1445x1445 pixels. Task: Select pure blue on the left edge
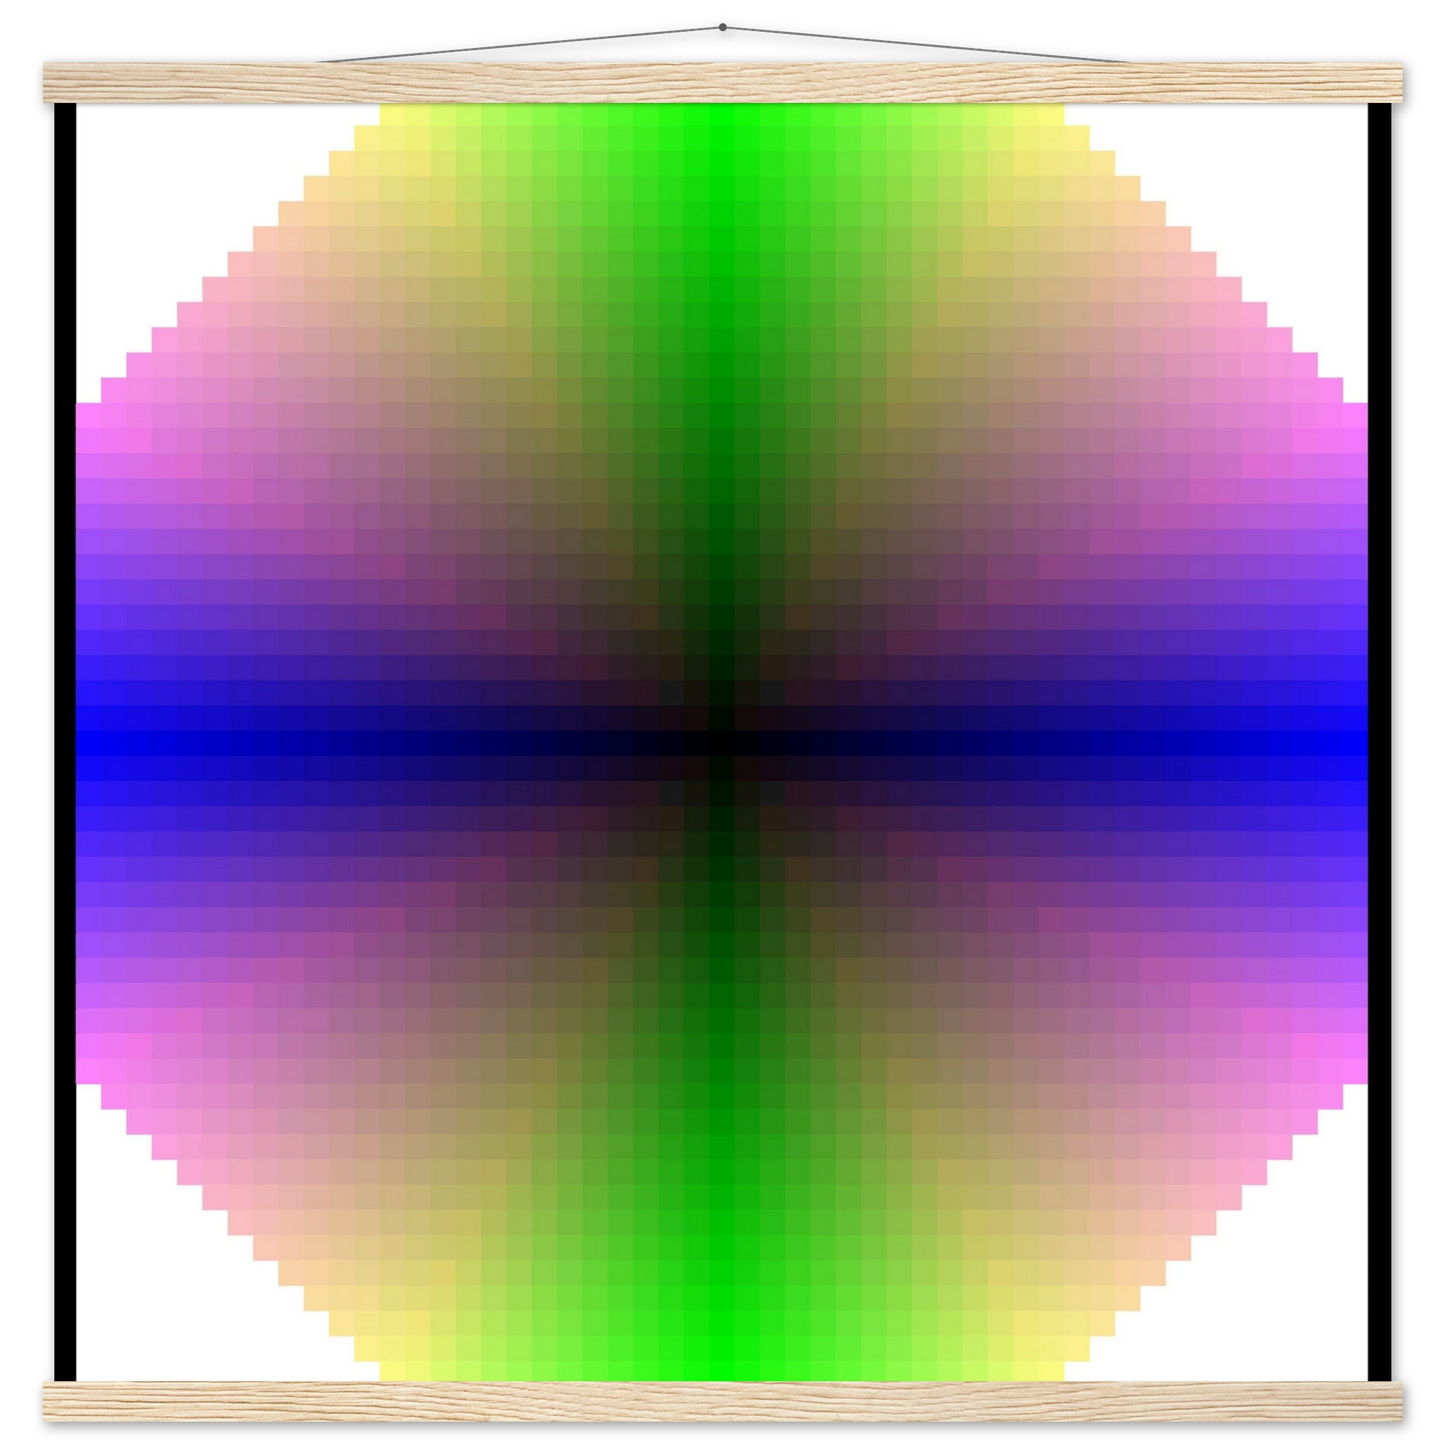click(x=90, y=743)
